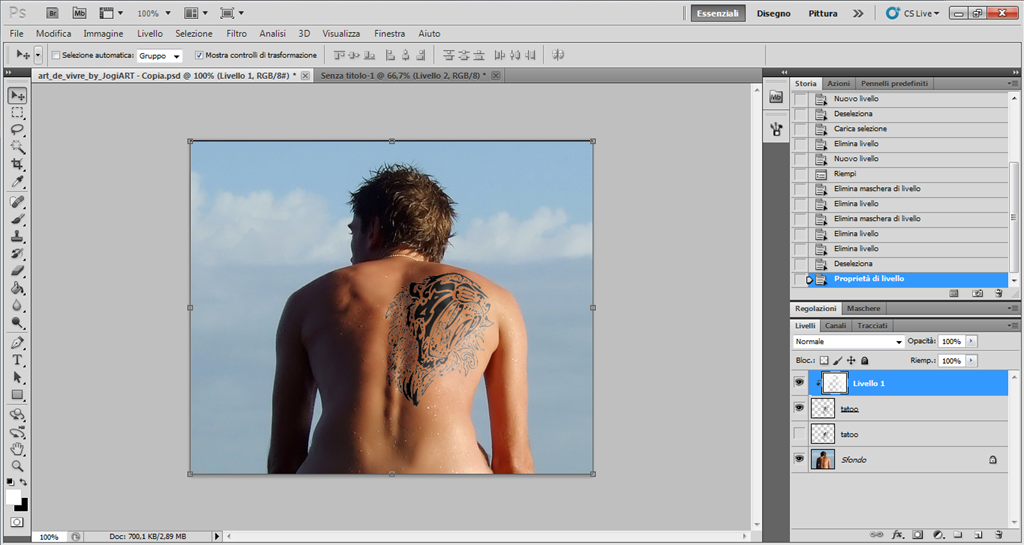The height and width of the screenshot is (545, 1024).
Task: Enable Selezione automatica checkbox
Action: (x=56, y=55)
